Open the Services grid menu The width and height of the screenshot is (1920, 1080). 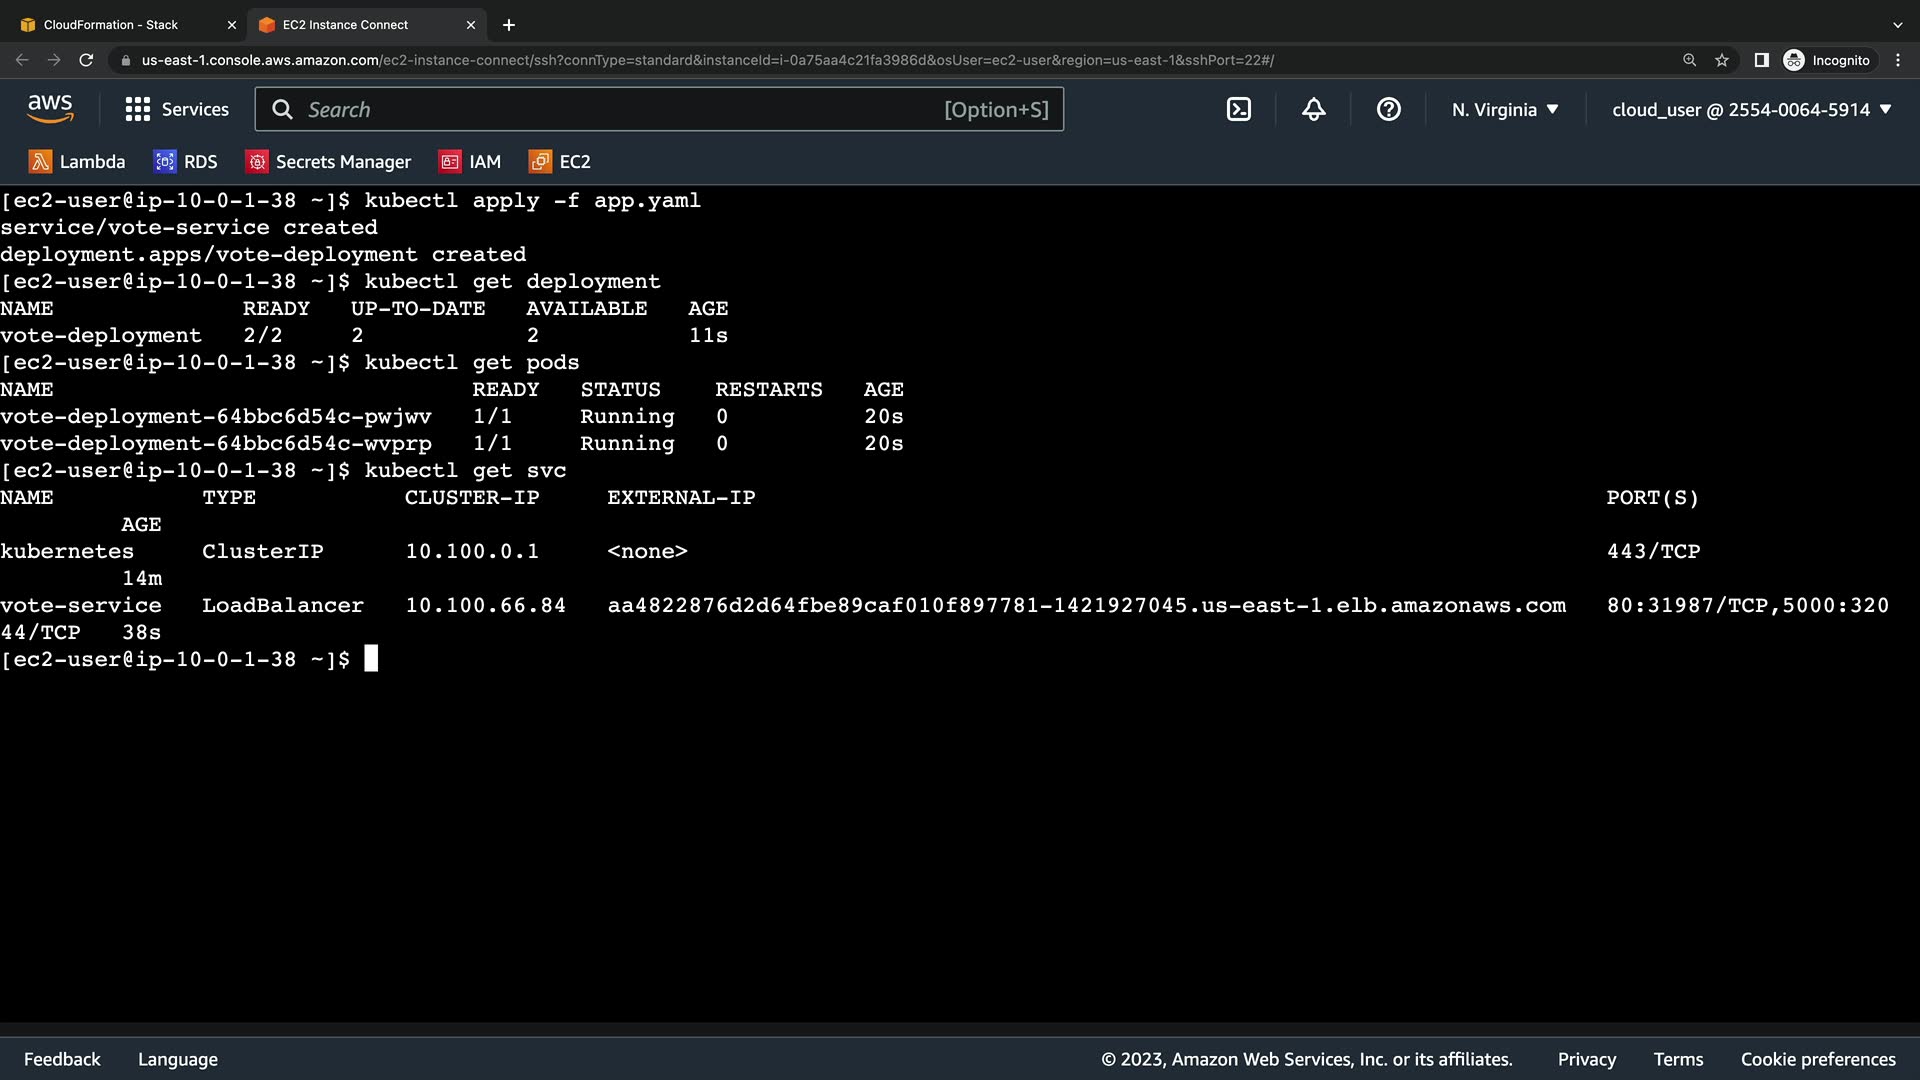[177, 110]
